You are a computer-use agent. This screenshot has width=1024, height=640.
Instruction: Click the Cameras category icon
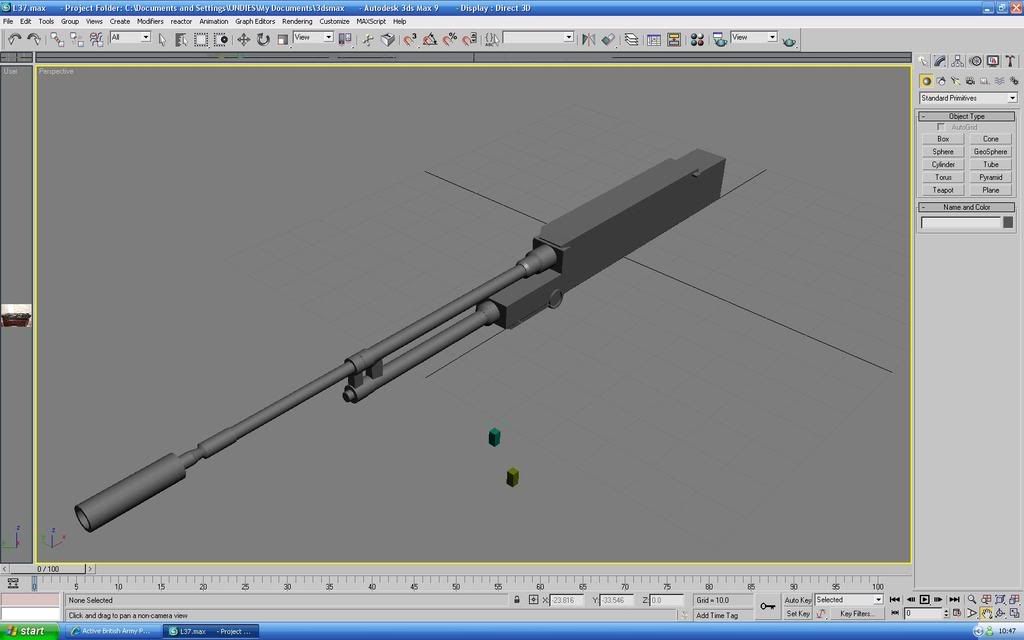tap(970, 81)
